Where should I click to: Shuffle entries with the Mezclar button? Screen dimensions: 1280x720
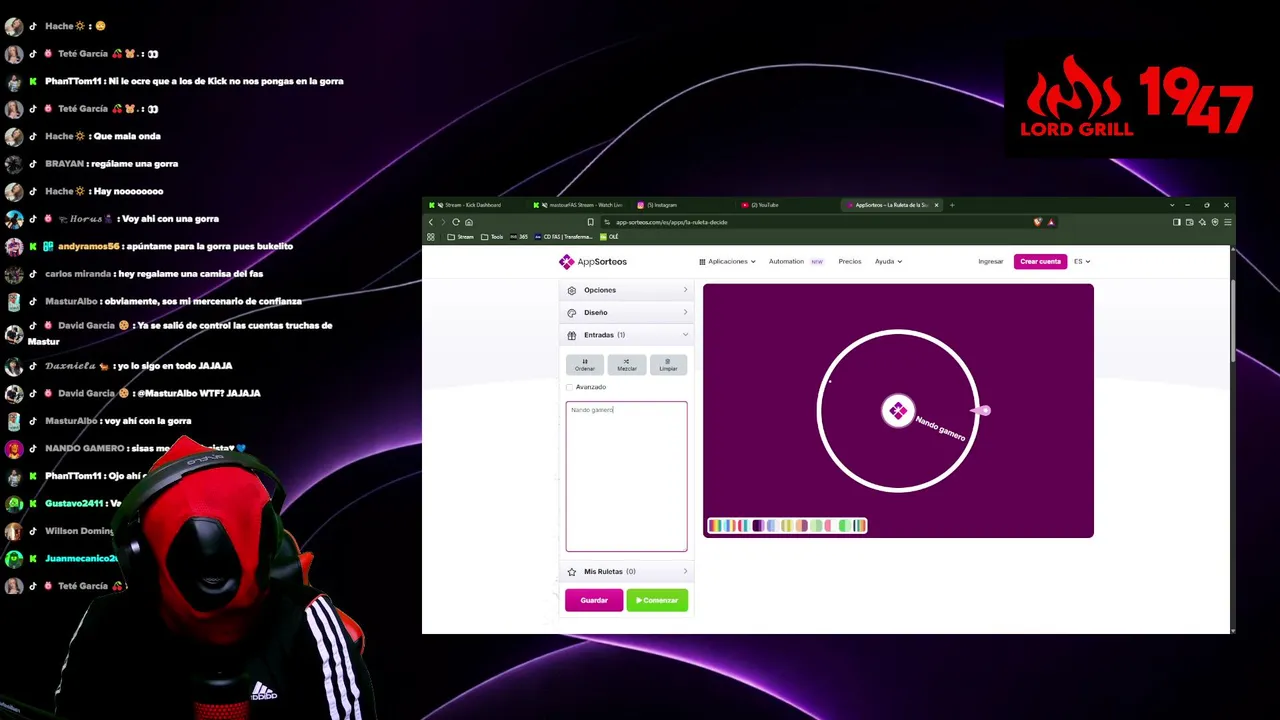pos(627,365)
